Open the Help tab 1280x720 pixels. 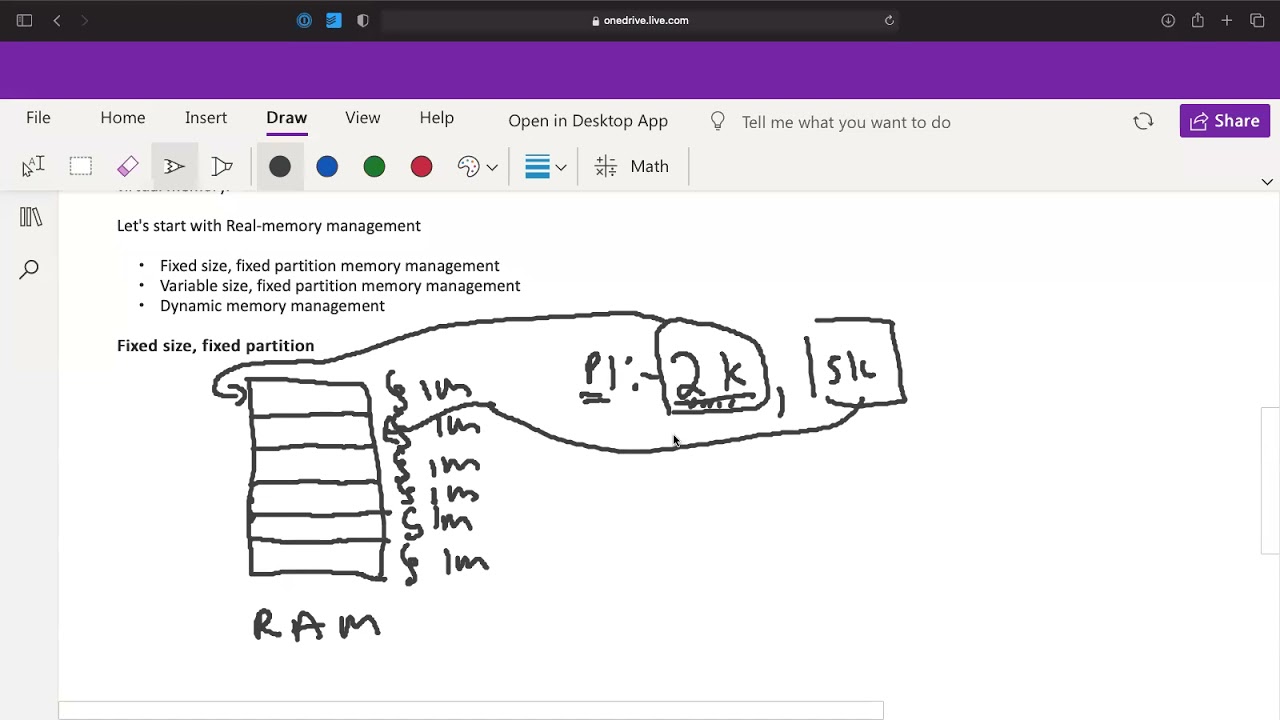(437, 118)
